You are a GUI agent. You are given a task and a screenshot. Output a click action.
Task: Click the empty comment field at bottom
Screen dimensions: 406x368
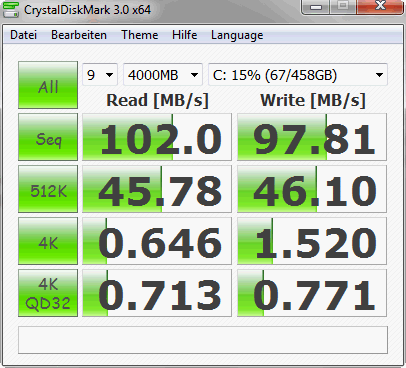click(203, 340)
